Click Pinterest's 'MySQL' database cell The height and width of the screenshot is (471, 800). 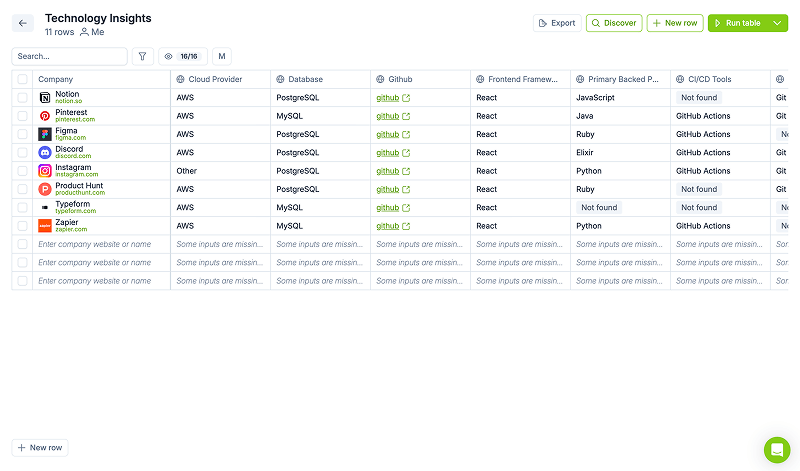[320, 116]
